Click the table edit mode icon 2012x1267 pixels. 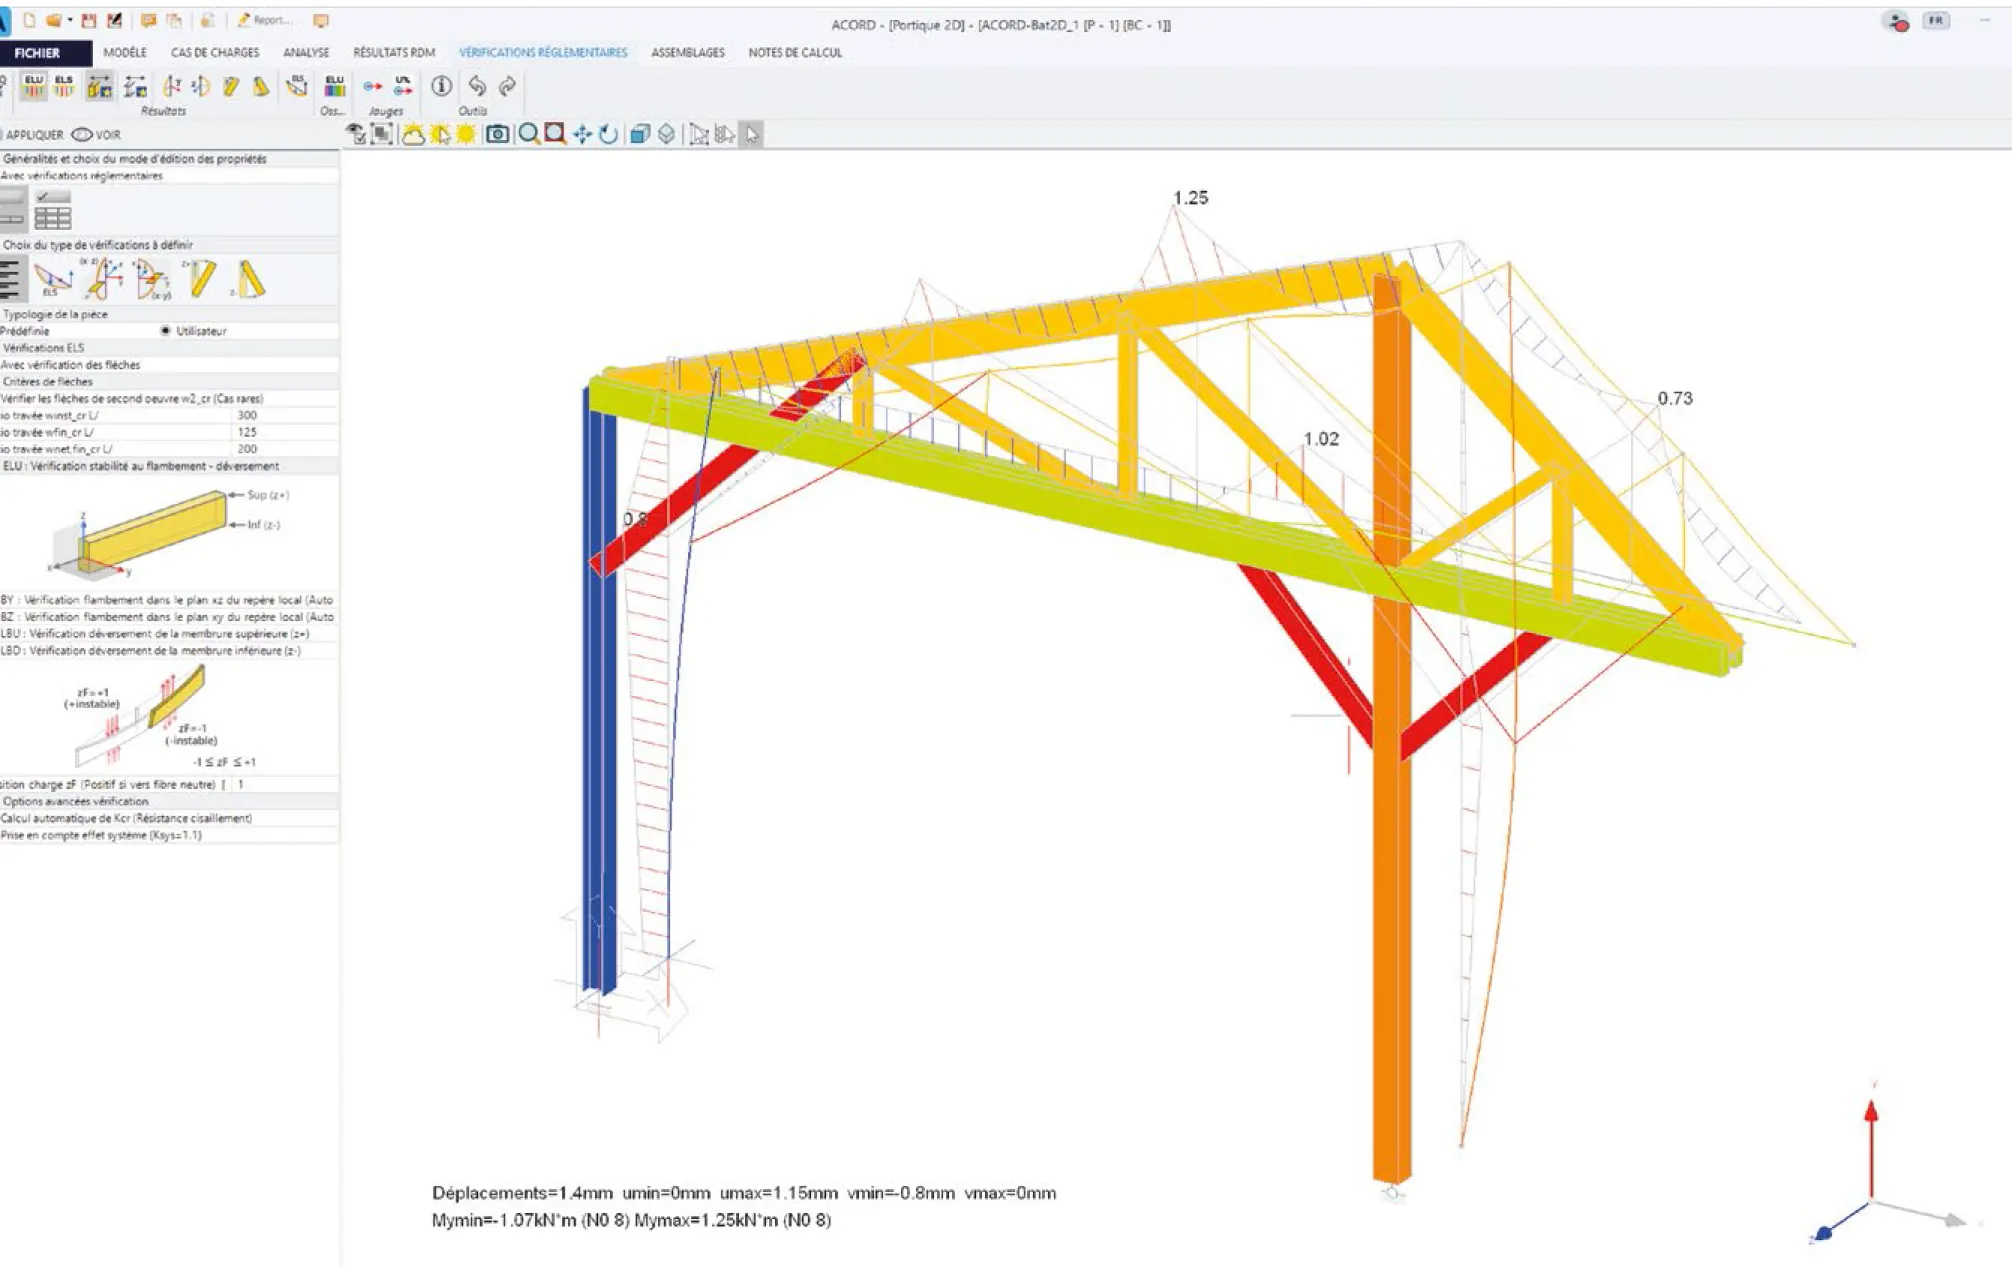click(53, 211)
